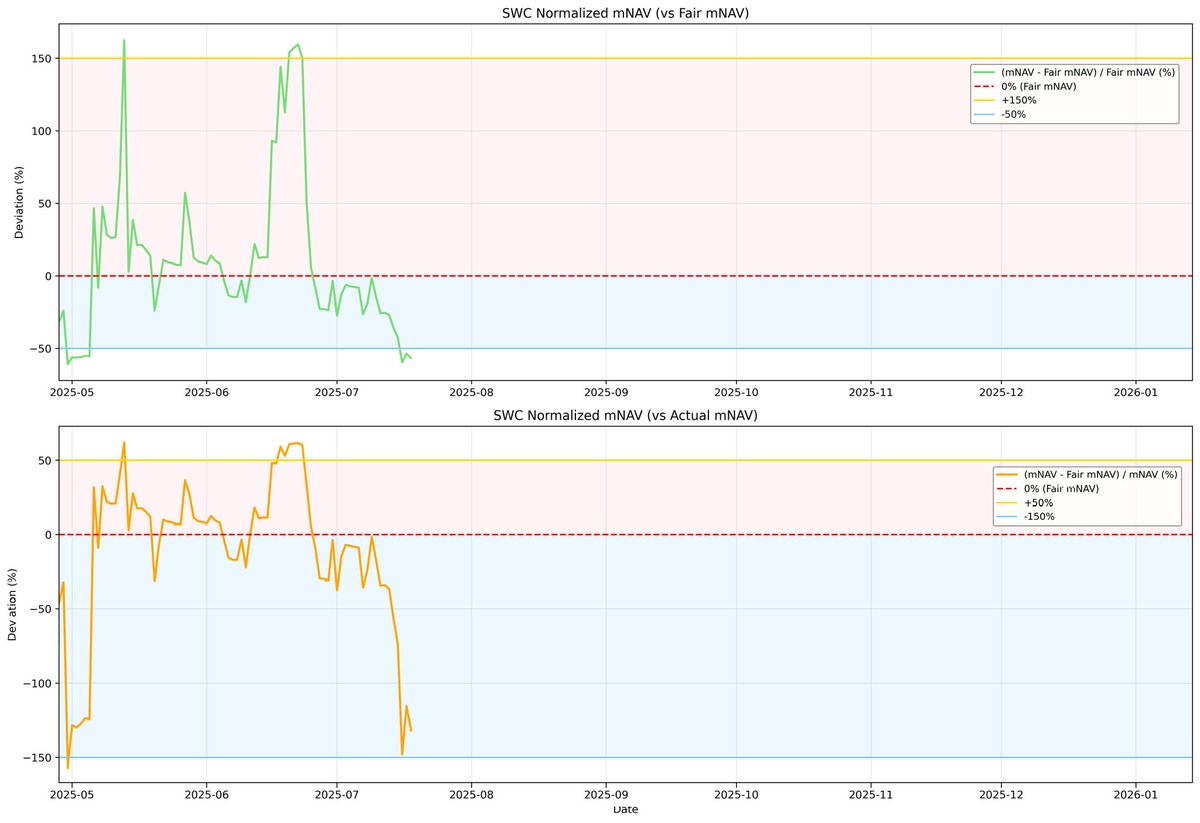
Task: Click "2025-10" date tick under Fair mNAV chart
Action: point(736,394)
